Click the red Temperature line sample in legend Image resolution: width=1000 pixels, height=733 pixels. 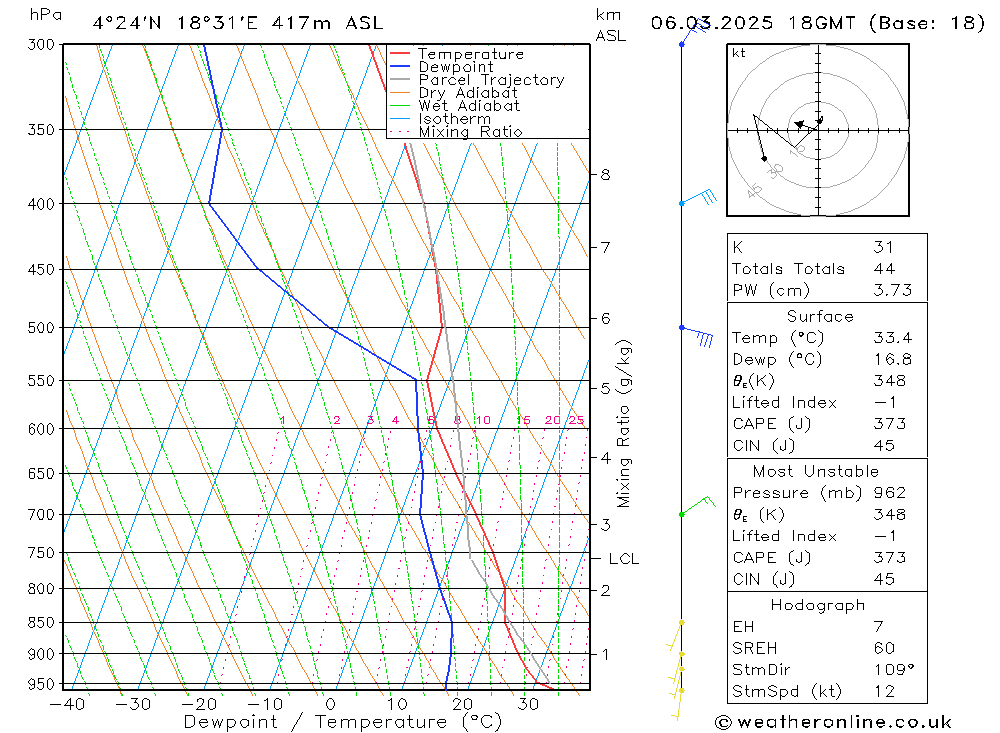[x=399, y=54]
